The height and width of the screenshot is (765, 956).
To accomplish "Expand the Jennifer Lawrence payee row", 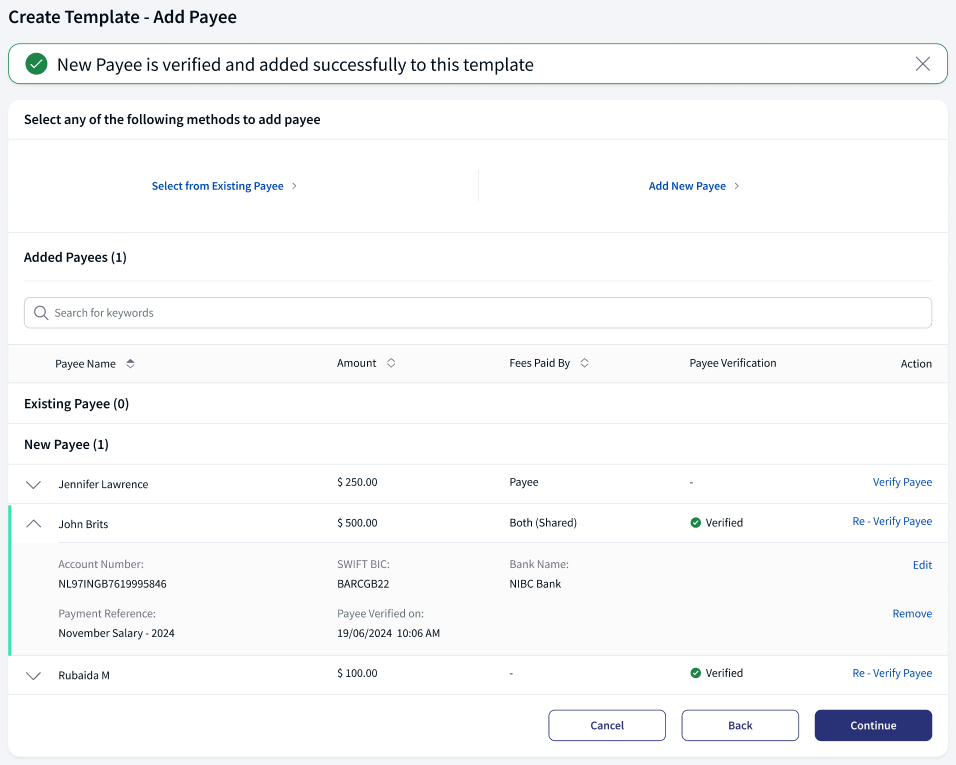I will 34,485.
